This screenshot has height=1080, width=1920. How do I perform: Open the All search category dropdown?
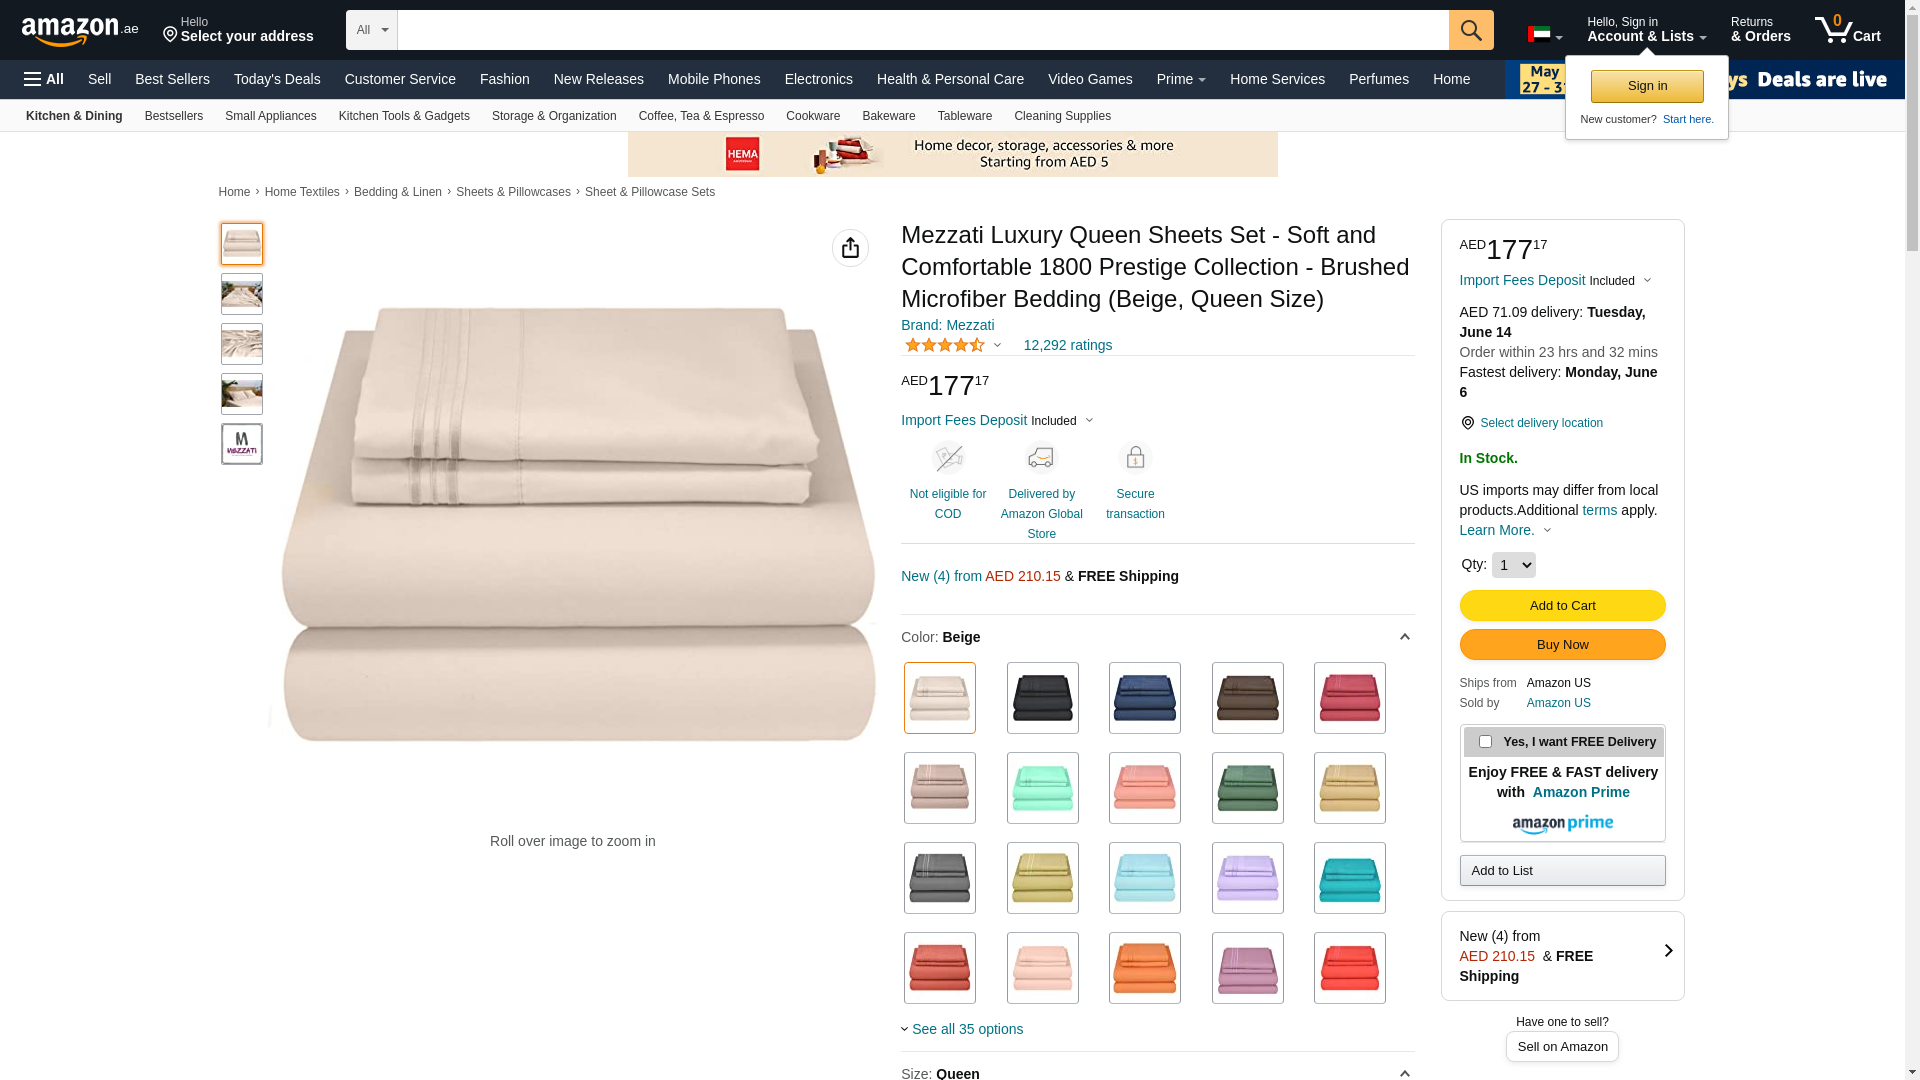click(372, 30)
